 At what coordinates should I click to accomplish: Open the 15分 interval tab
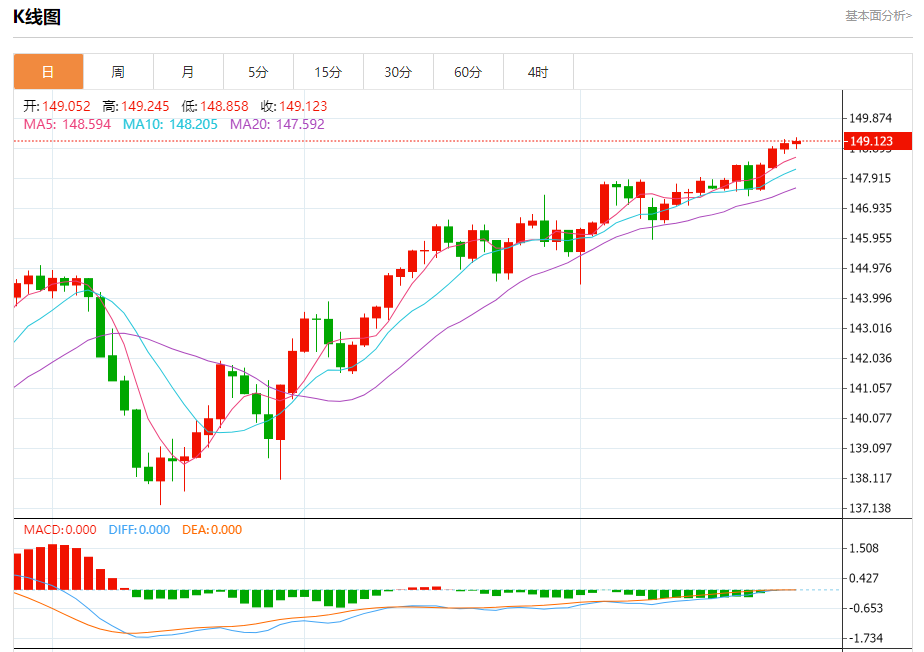tap(329, 72)
